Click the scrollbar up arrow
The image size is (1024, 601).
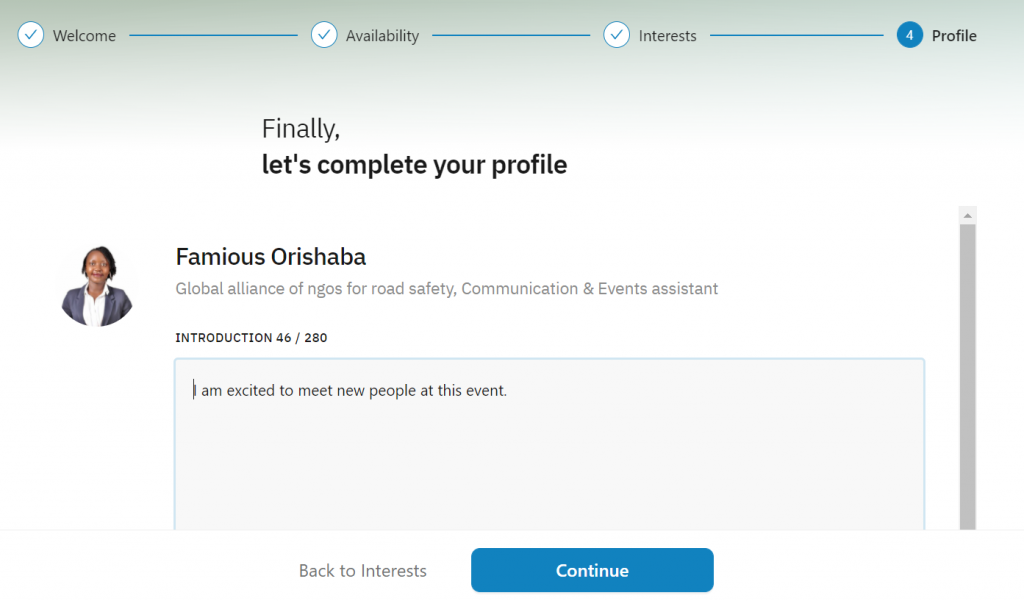click(968, 215)
